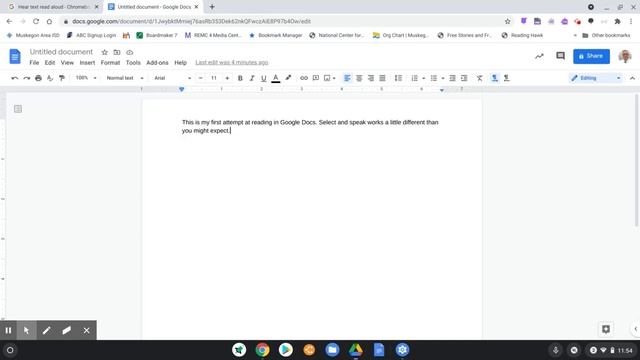
Task: Set justified text alignment
Action: 382,78
